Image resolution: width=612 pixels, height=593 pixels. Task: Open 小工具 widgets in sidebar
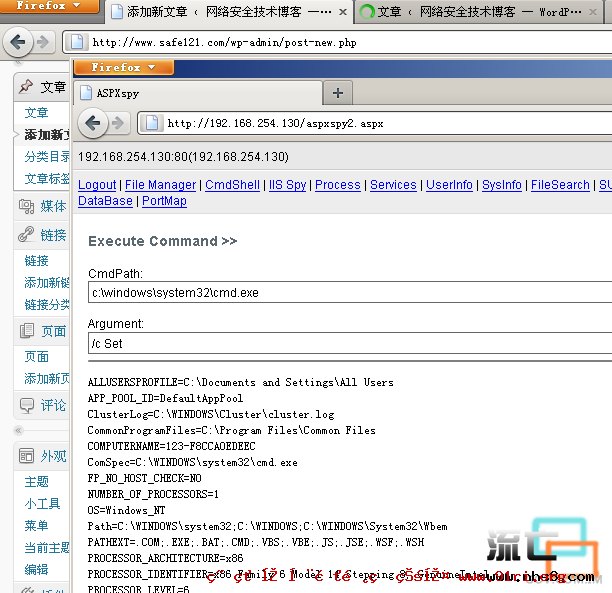pyautogui.click(x=42, y=504)
